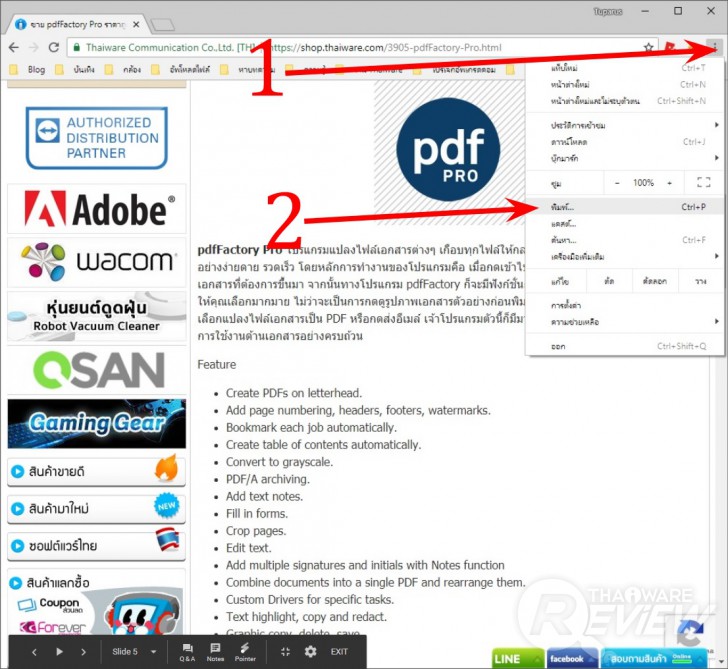Open the QSAN brand banner
Screen dimensions: 728x669
pos(97,370)
